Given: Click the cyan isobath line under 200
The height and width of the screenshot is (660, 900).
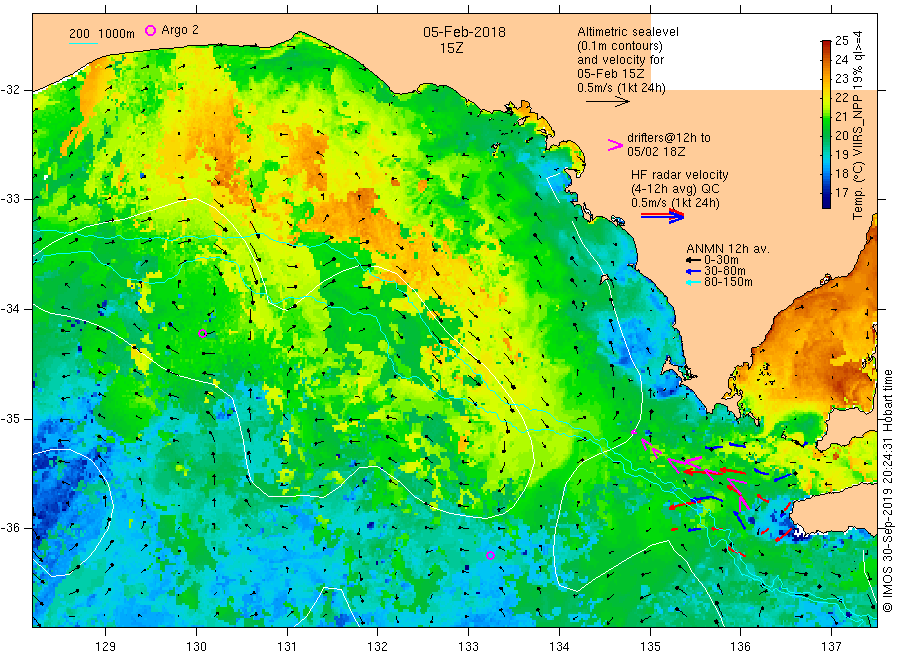Looking at the screenshot, I should 83,42.
